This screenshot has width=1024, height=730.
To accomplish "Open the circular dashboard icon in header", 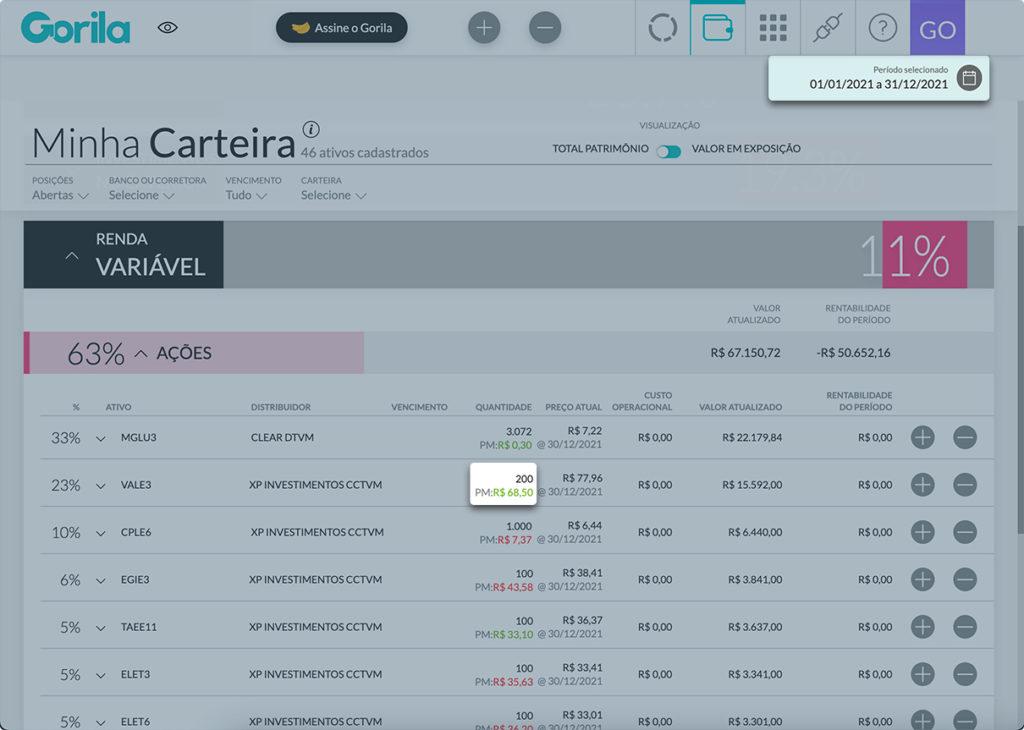I will [x=663, y=28].
